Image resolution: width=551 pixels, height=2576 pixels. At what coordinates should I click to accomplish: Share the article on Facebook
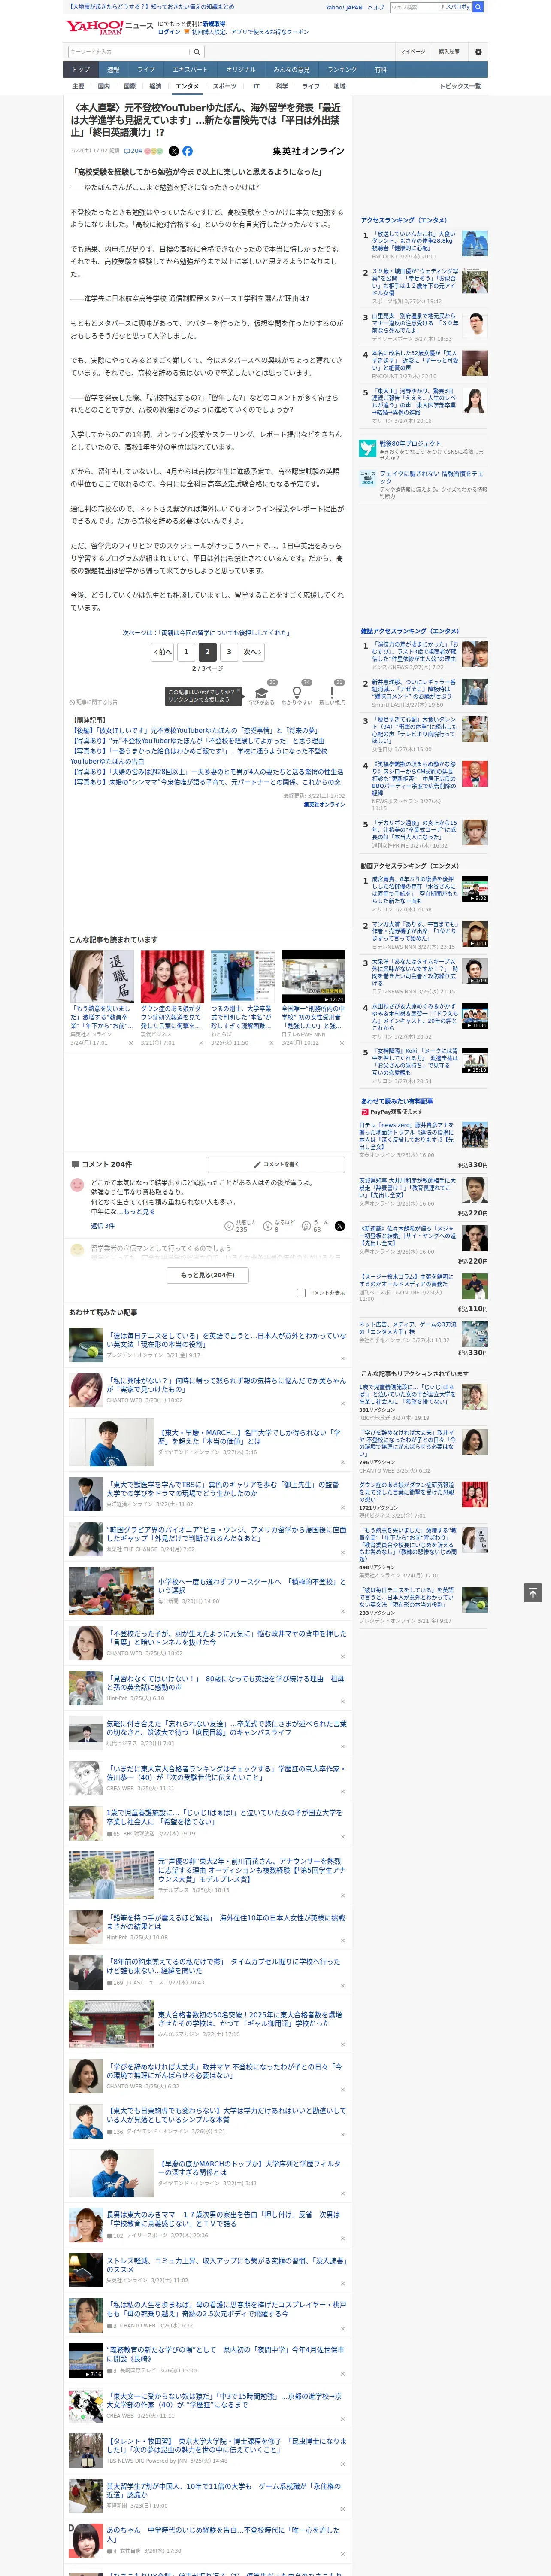point(187,151)
